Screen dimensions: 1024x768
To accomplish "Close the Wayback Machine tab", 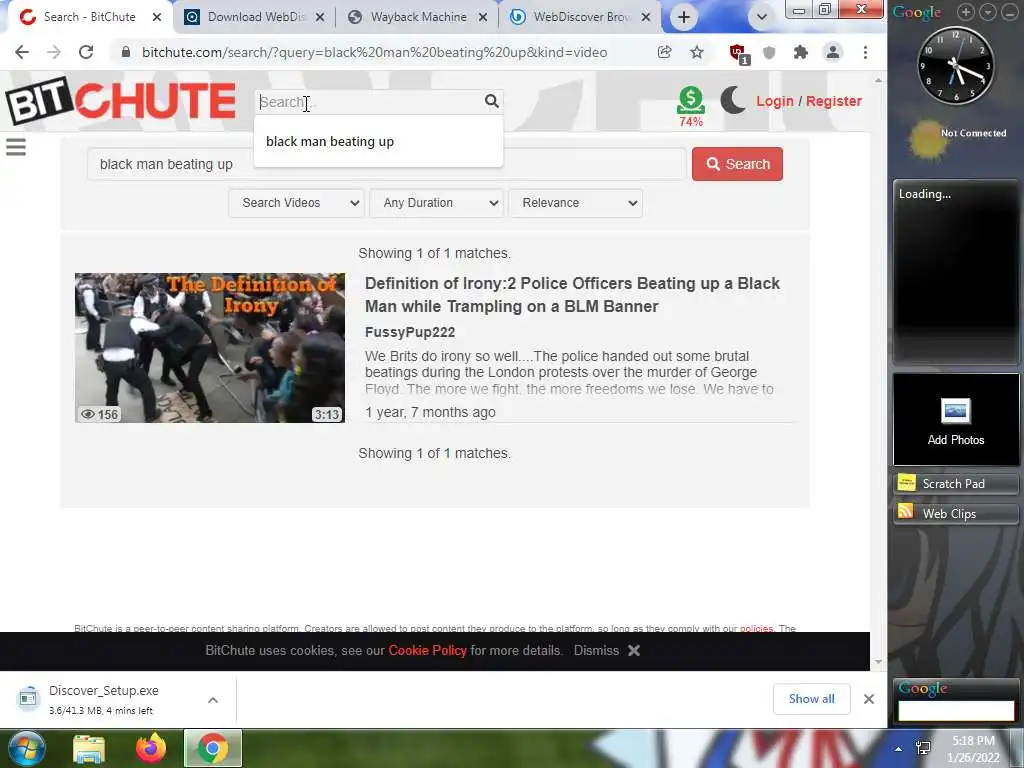I will click(483, 17).
